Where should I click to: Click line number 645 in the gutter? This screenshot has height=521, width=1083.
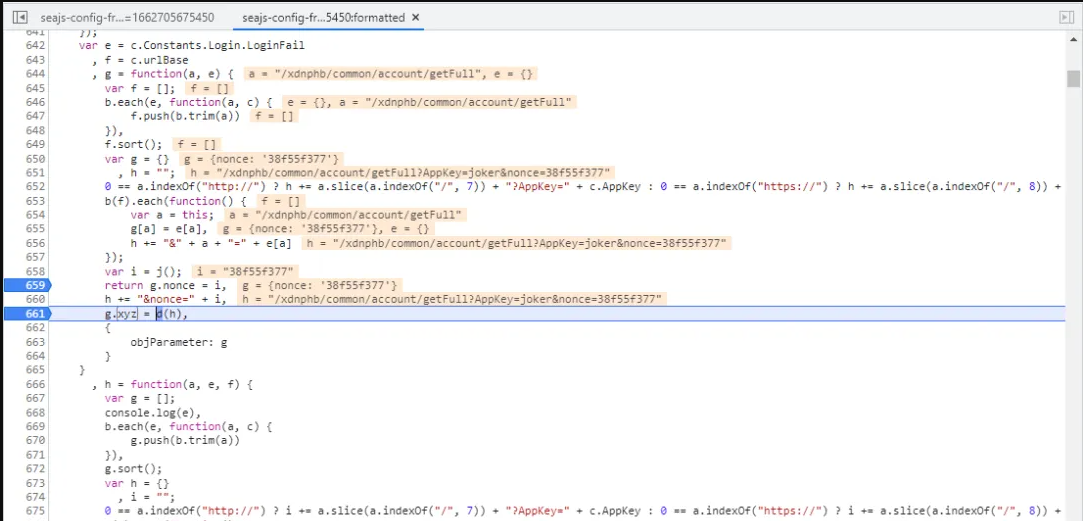click(x=35, y=88)
